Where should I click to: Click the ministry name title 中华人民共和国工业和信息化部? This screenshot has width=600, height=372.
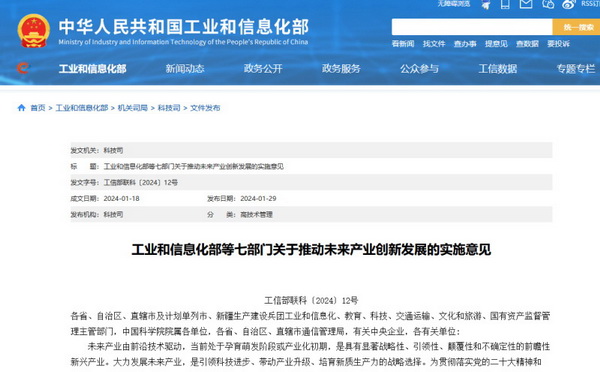[184, 27]
